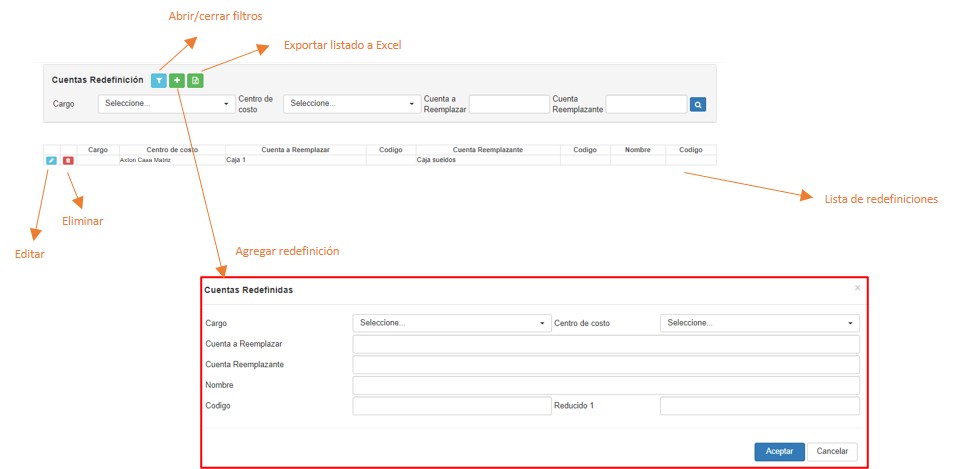The width and height of the screenshot is (980, 469).
Task: Click the dialog's Cuenta a Reemplazar input
Action: pos(605,344)
